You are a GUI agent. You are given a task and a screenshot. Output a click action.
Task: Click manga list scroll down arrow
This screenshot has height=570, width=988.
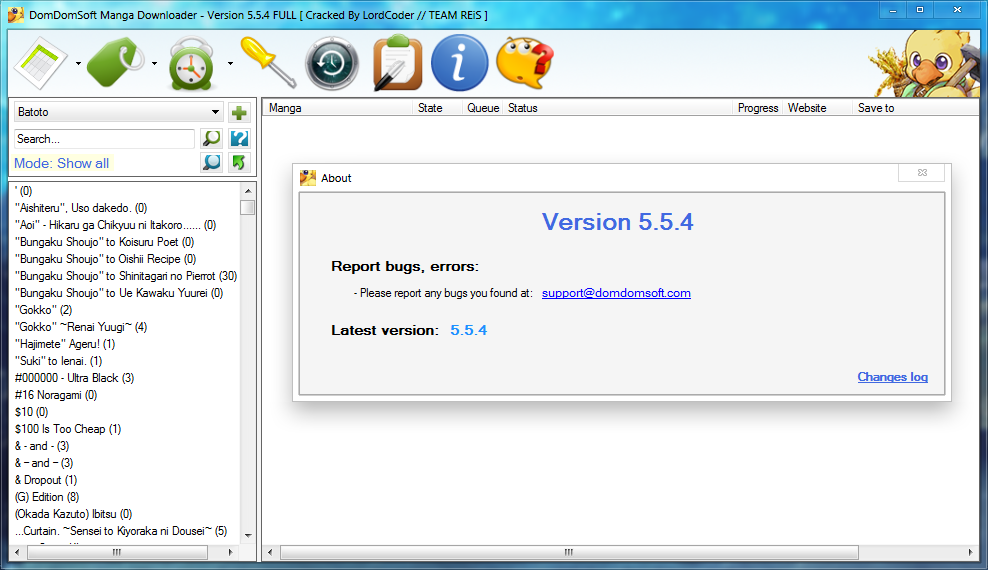pyautogui.click(x=248, y=535)
